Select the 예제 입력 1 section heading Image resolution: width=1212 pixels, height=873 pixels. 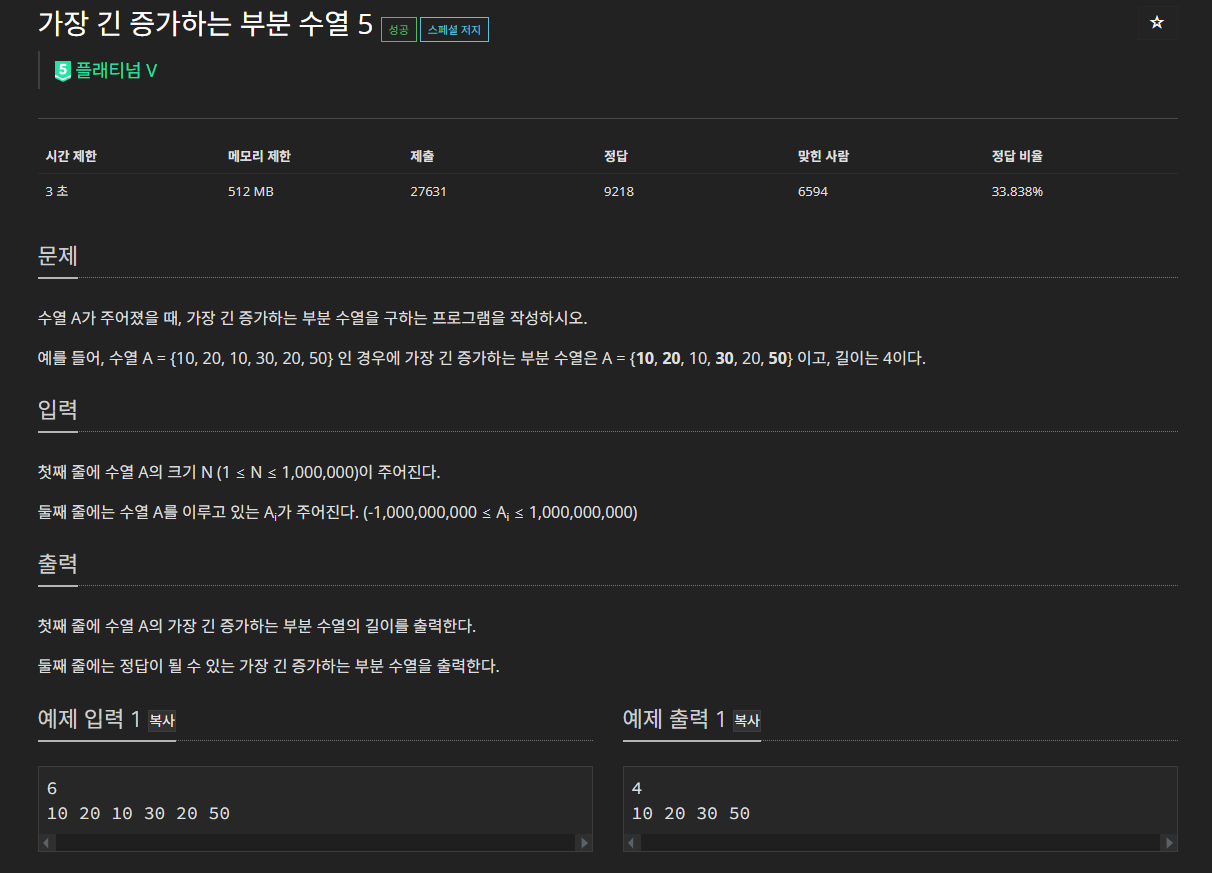92,719
